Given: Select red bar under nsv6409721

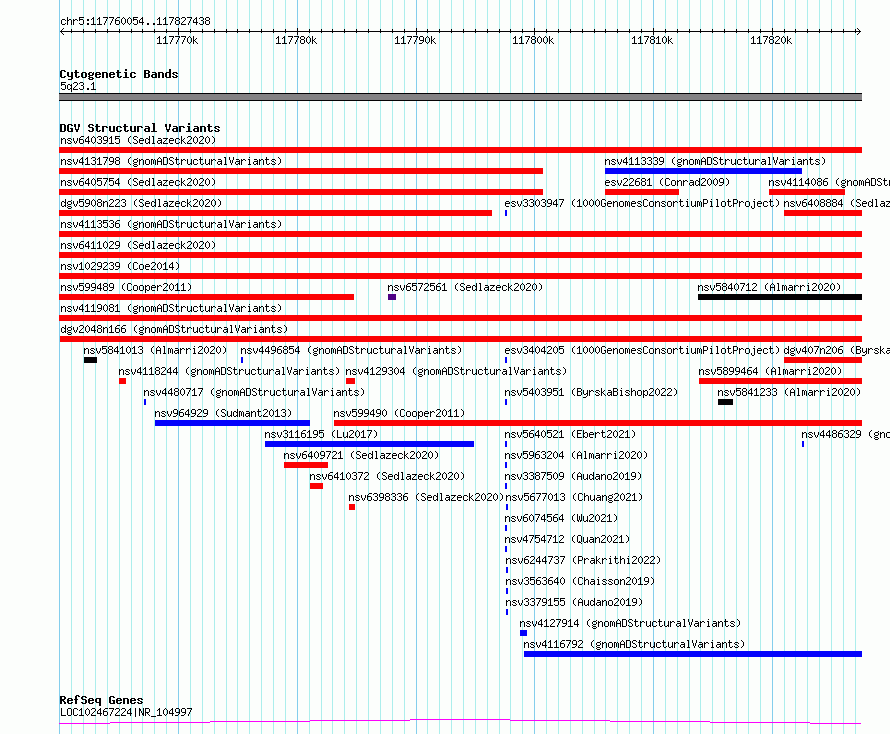Looking at the screenshot, I should point(306,465).
